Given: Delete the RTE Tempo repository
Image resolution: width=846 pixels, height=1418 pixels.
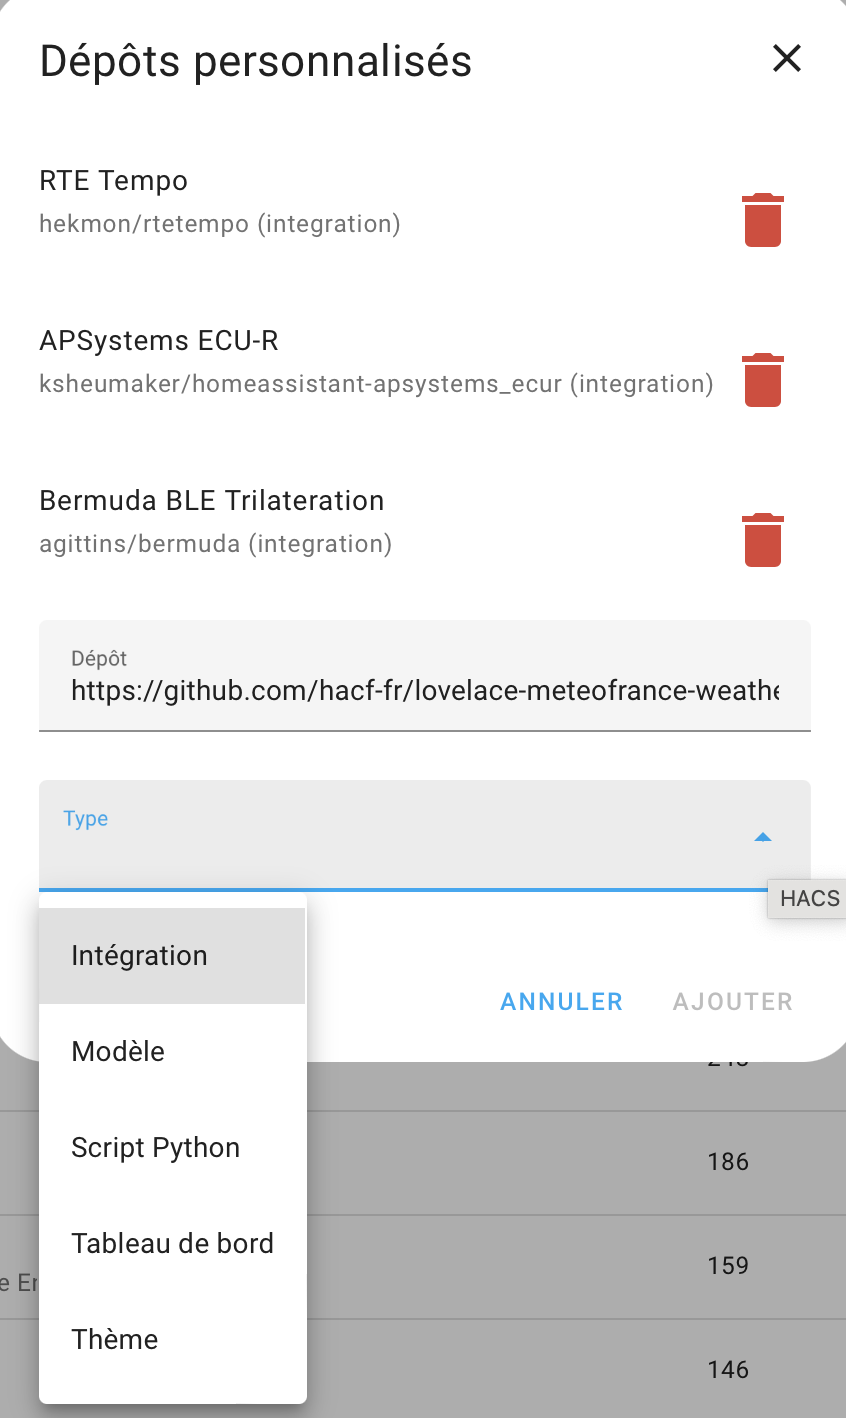Looking at the screenshot, I should click(763, 220).
